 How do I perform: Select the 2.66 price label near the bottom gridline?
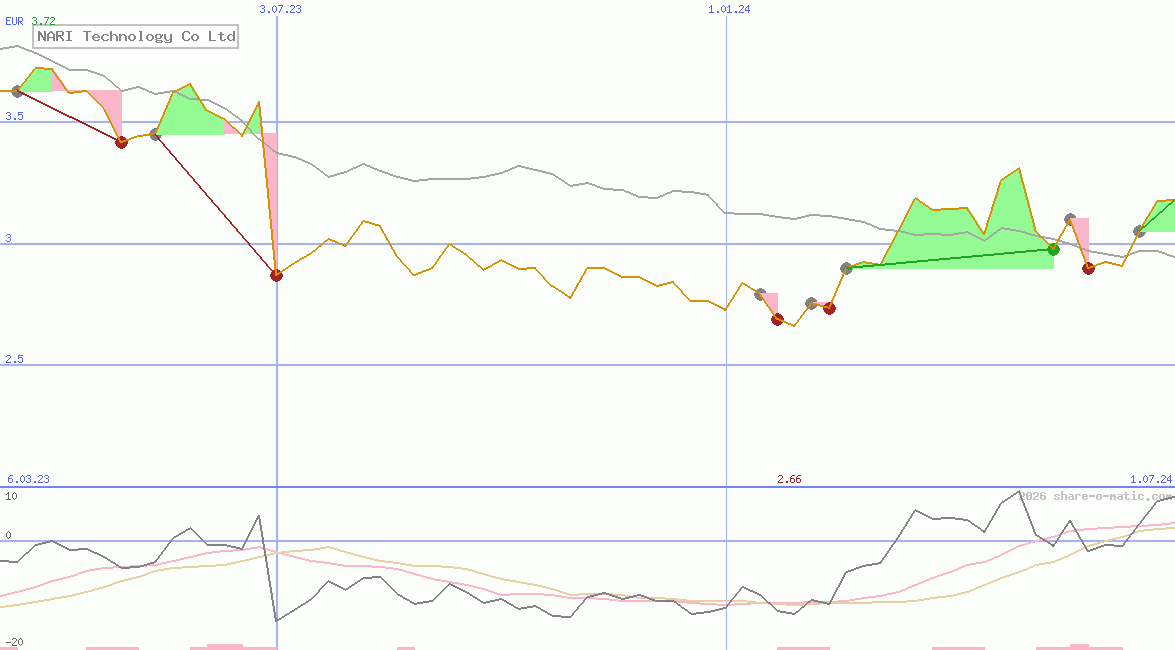tap(788, 479)
